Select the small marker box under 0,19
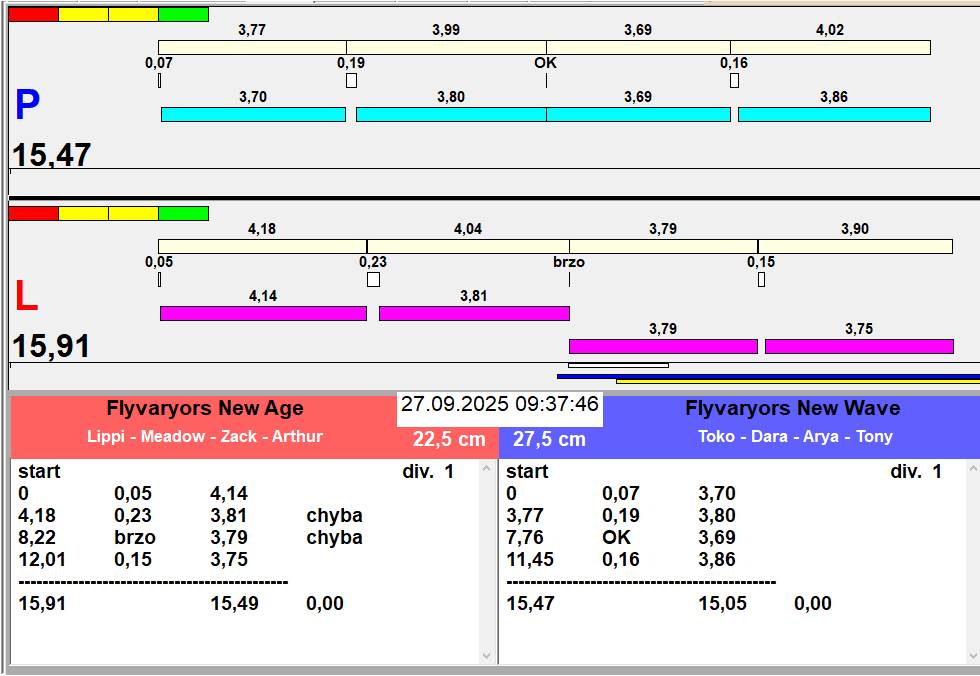This screenshot has width=980, height=676. (x=351, y=81)
